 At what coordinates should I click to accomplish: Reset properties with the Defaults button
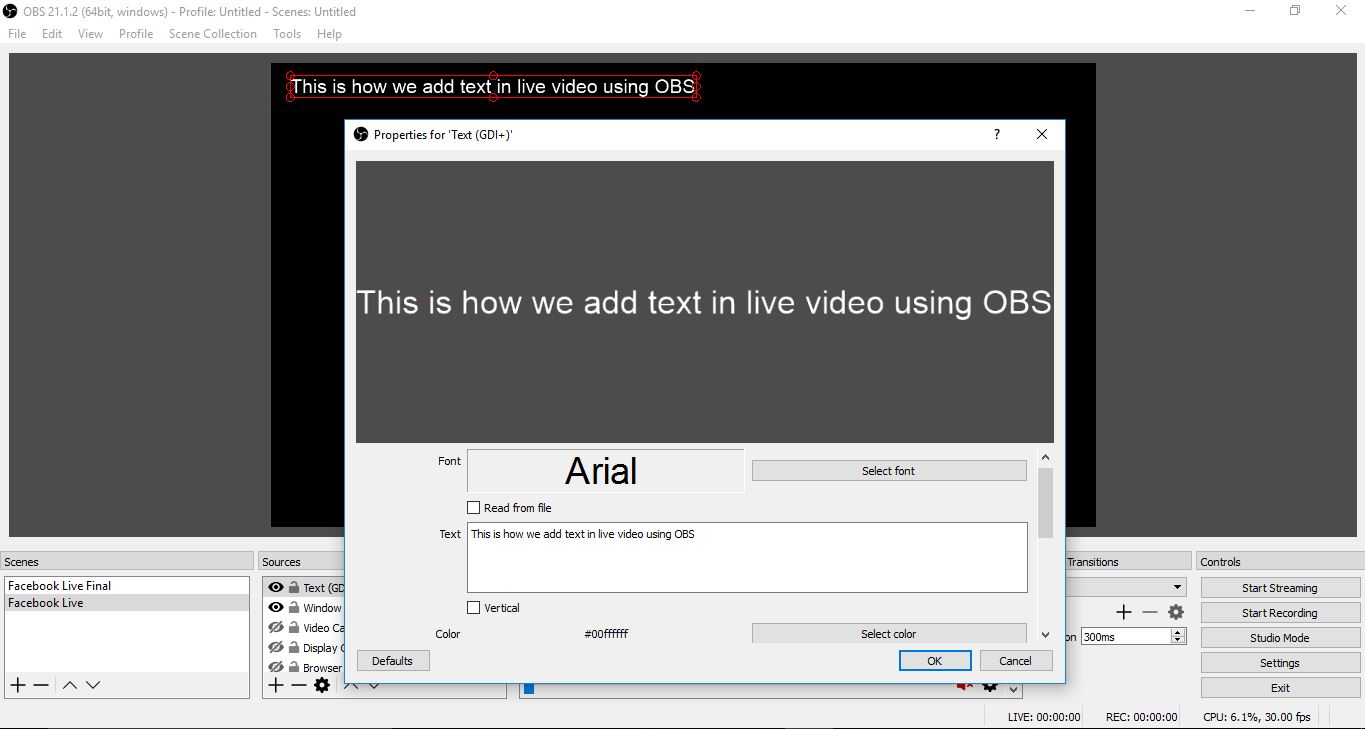[x=392, y=660]
